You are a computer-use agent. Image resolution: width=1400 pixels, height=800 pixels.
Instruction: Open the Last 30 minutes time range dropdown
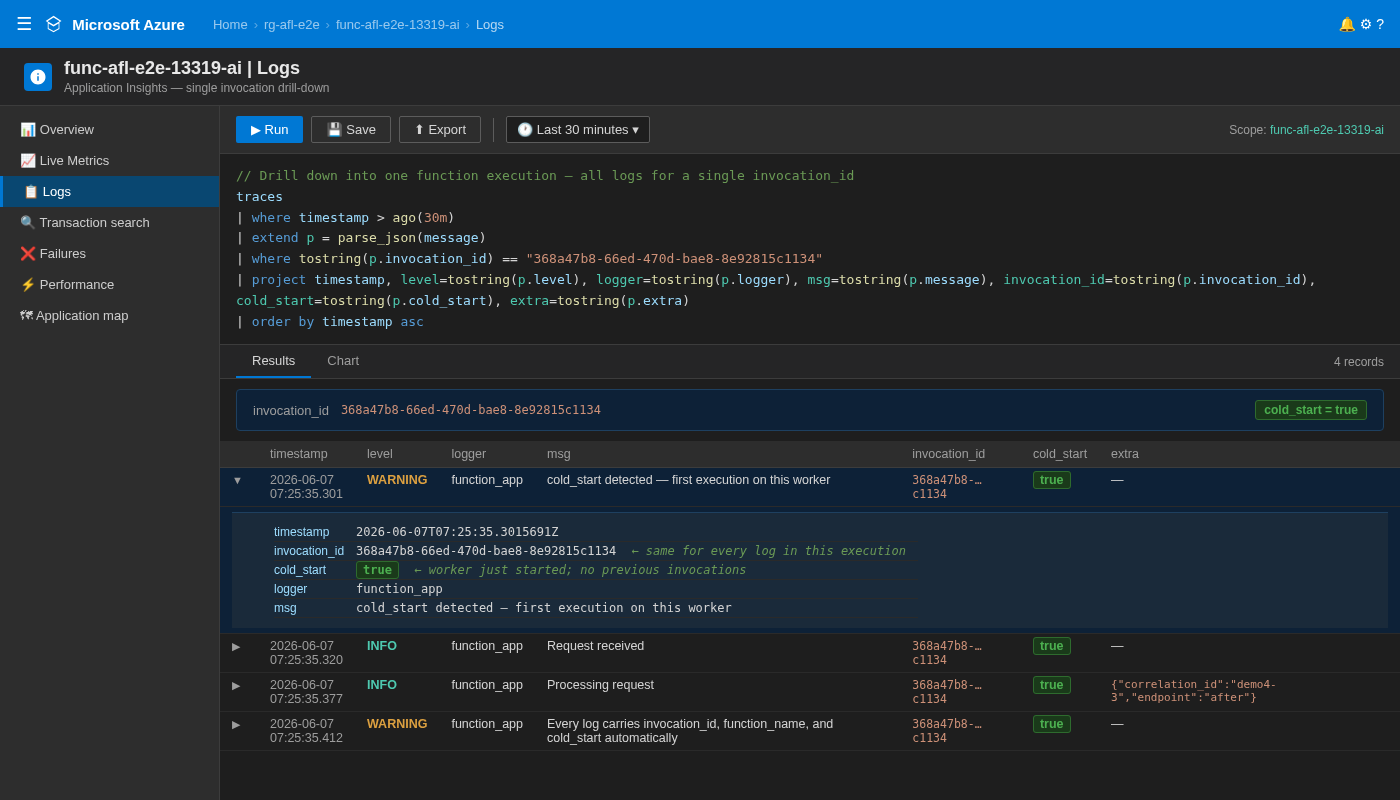[x=578, y=130]
